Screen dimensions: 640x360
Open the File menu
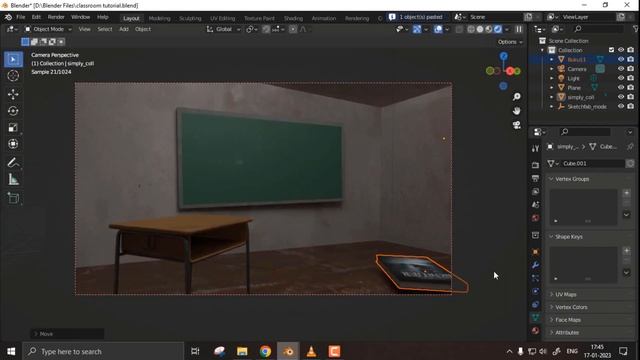point(20,17)
